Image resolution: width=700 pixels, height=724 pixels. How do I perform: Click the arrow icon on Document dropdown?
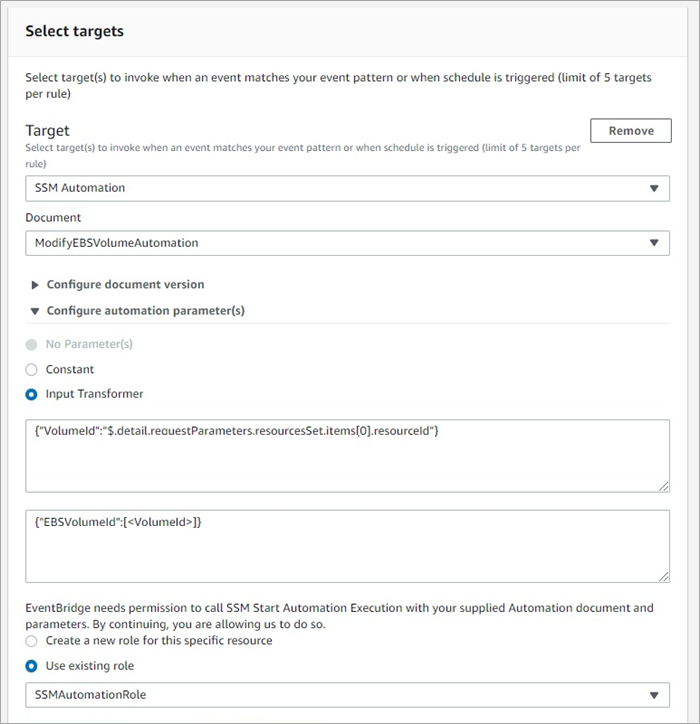pyautogui.click(x=654, y=243)
